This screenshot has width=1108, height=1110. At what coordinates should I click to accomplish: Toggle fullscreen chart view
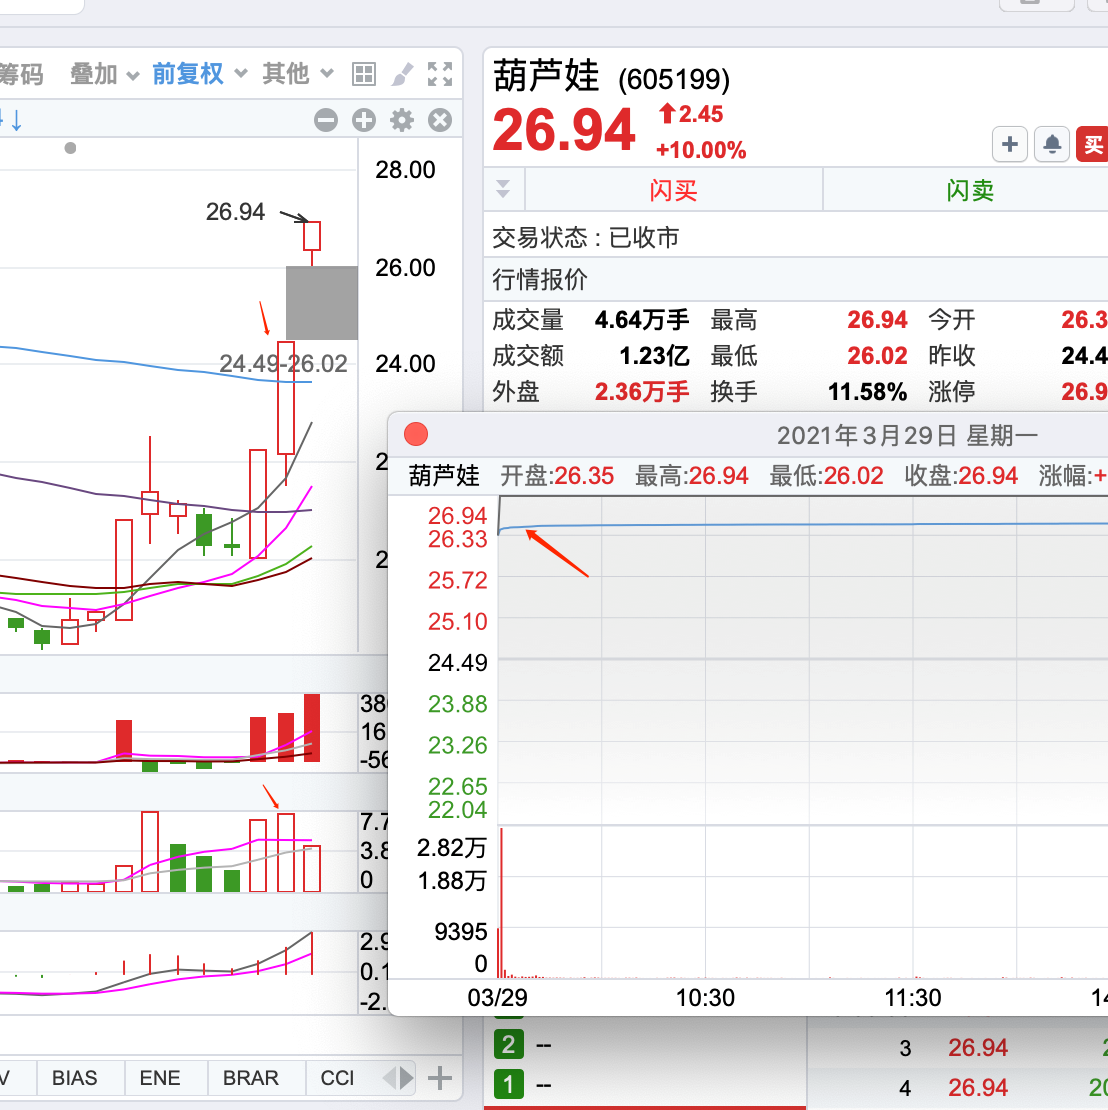tap(440, 74)
